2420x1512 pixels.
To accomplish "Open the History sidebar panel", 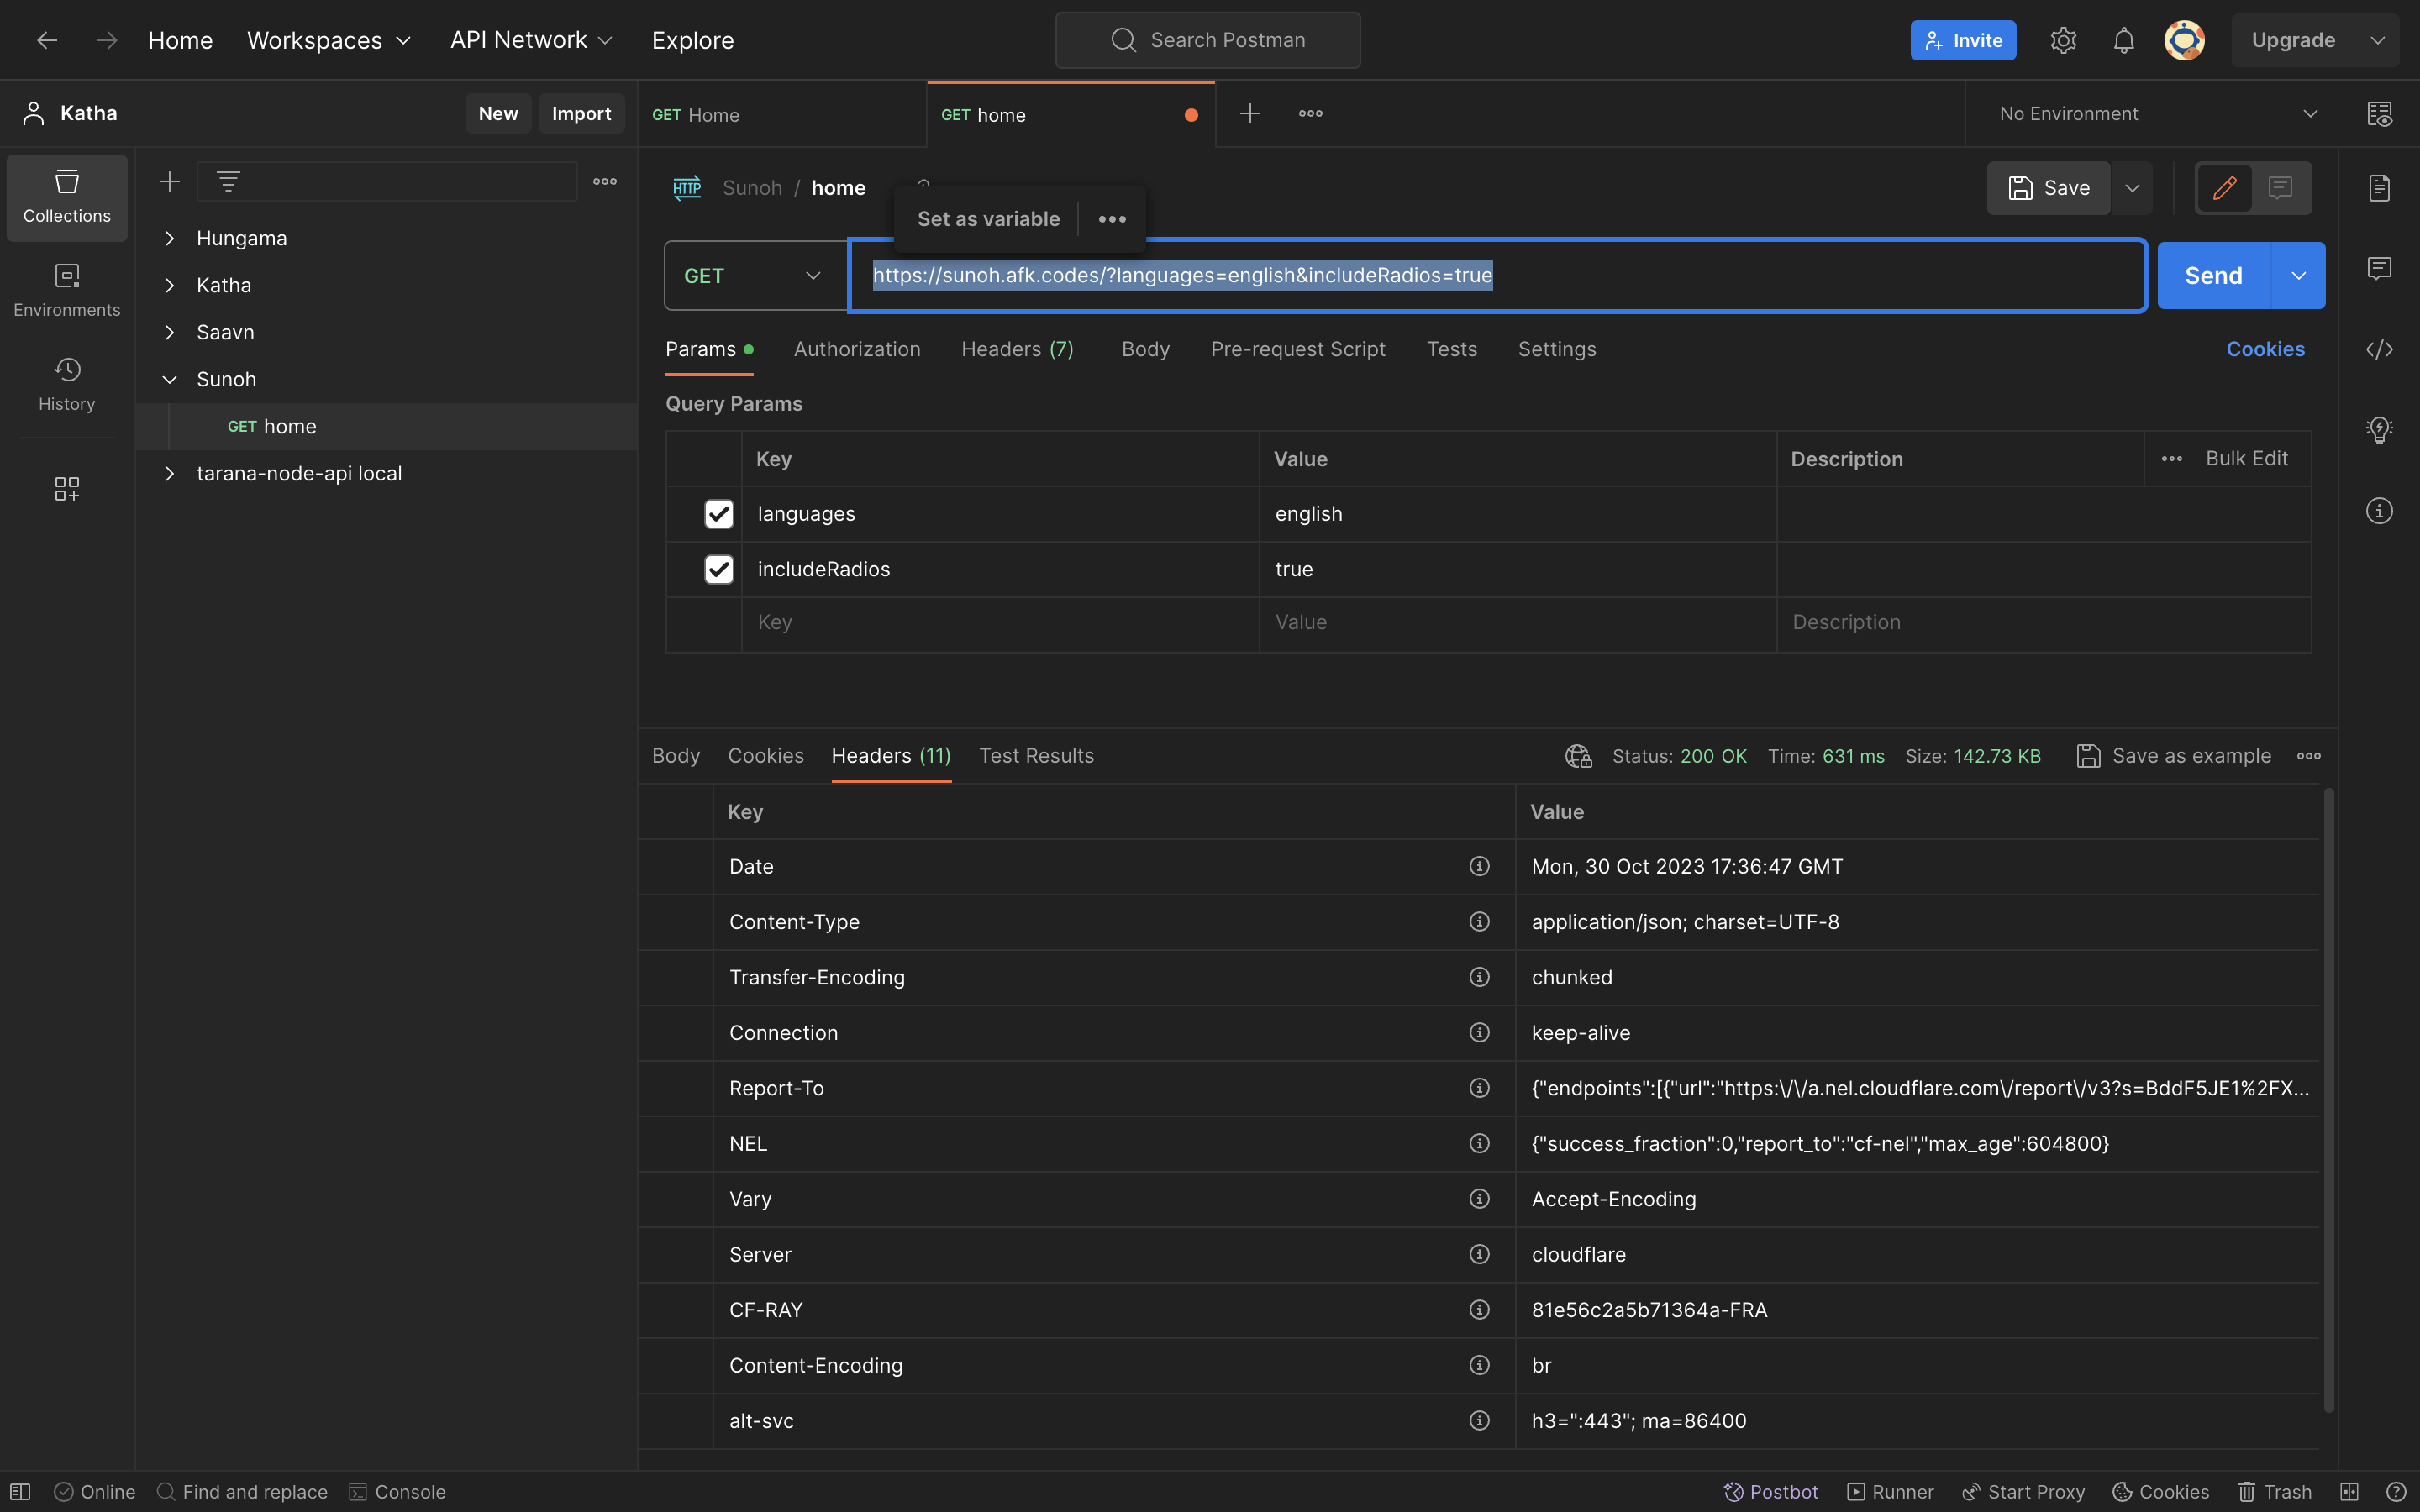I will (x=67, y=385).
